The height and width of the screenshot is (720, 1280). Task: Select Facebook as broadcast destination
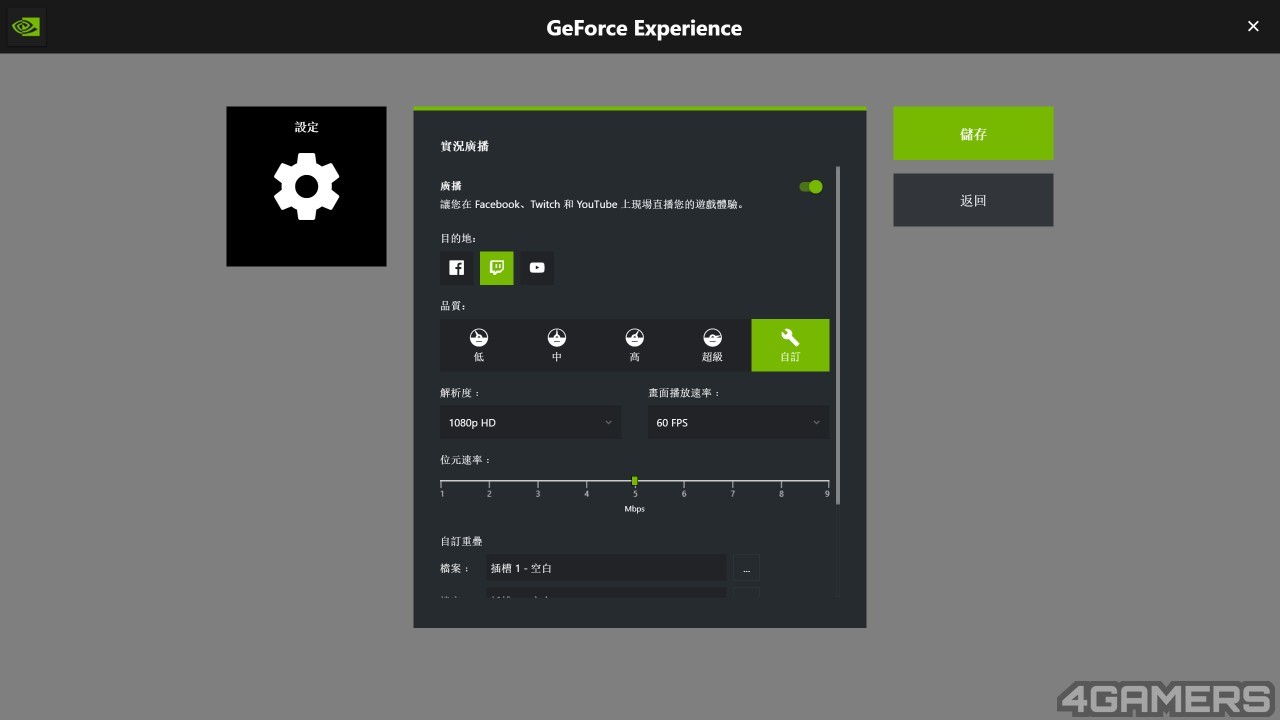tap(456, 268)
